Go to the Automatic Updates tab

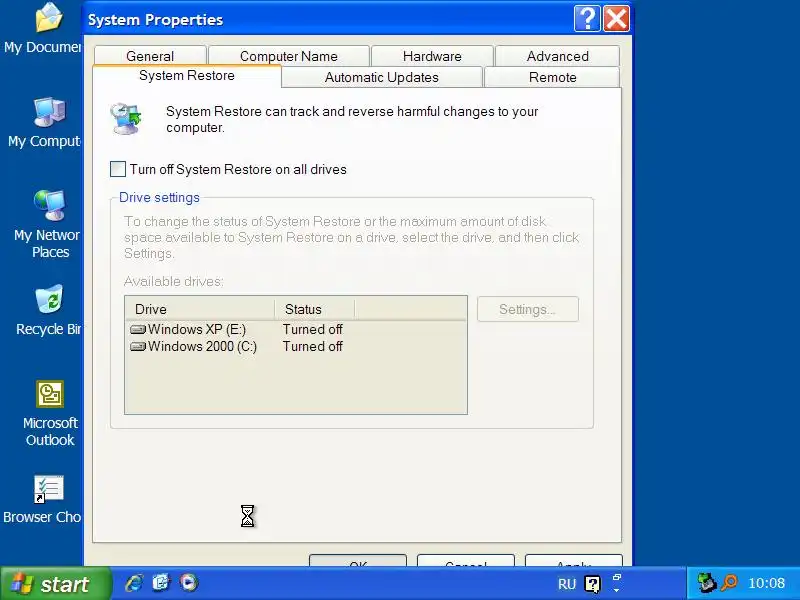point(382,77)
